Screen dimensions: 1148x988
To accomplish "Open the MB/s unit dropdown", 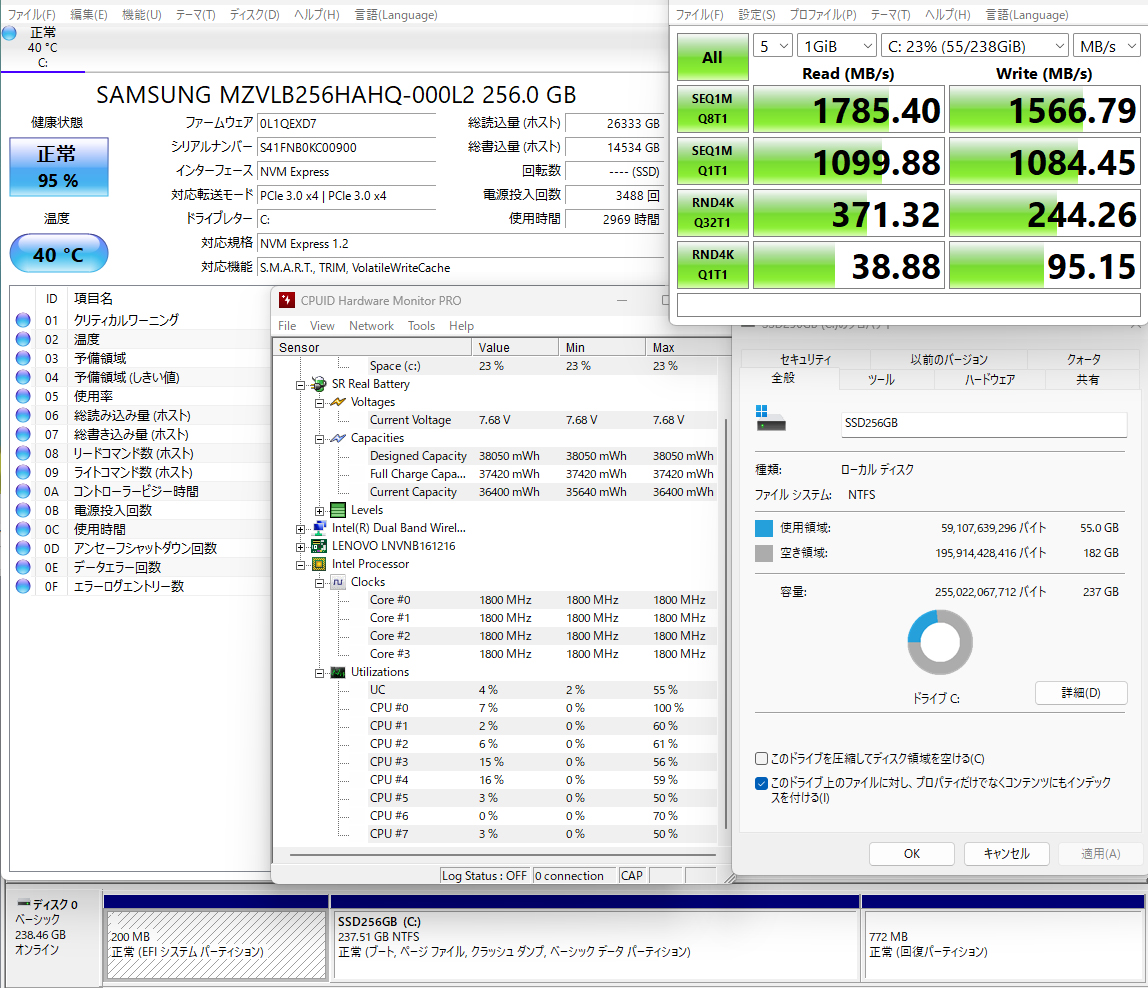I will tap(1104, 46).
